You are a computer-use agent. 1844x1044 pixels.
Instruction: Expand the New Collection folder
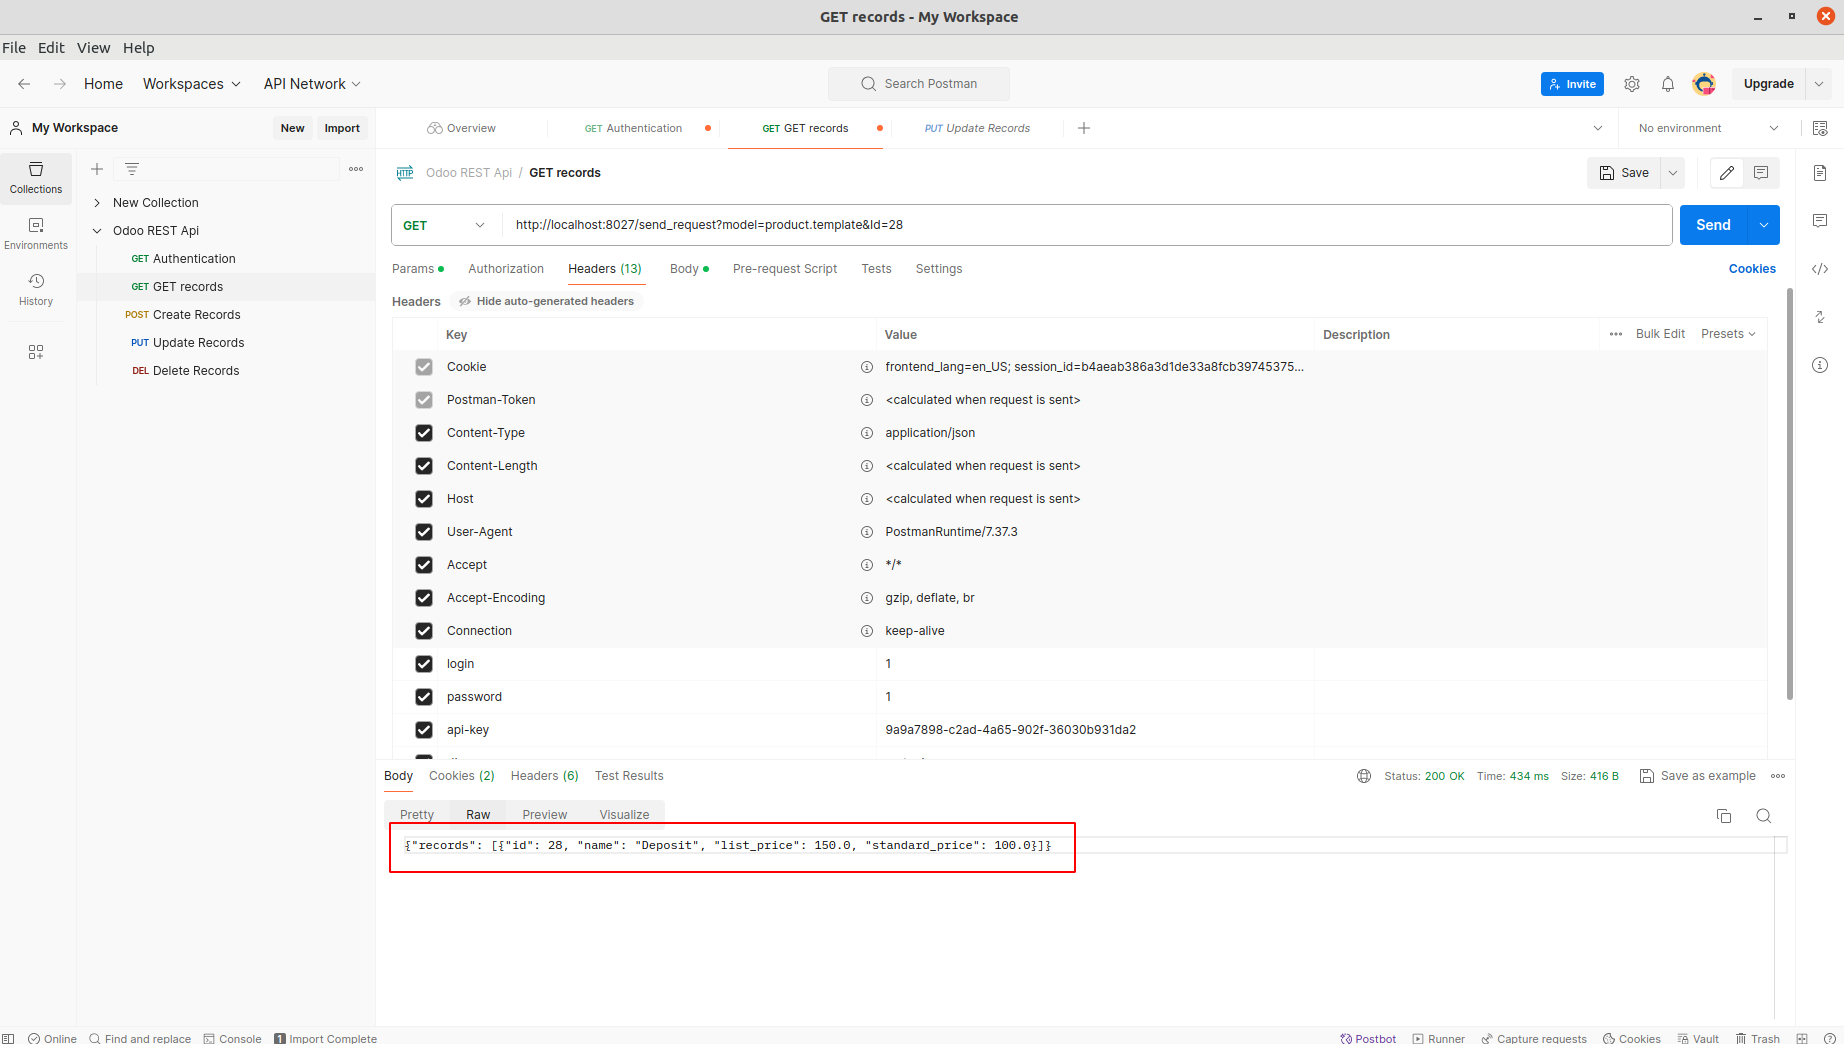(x=97, y=203)
